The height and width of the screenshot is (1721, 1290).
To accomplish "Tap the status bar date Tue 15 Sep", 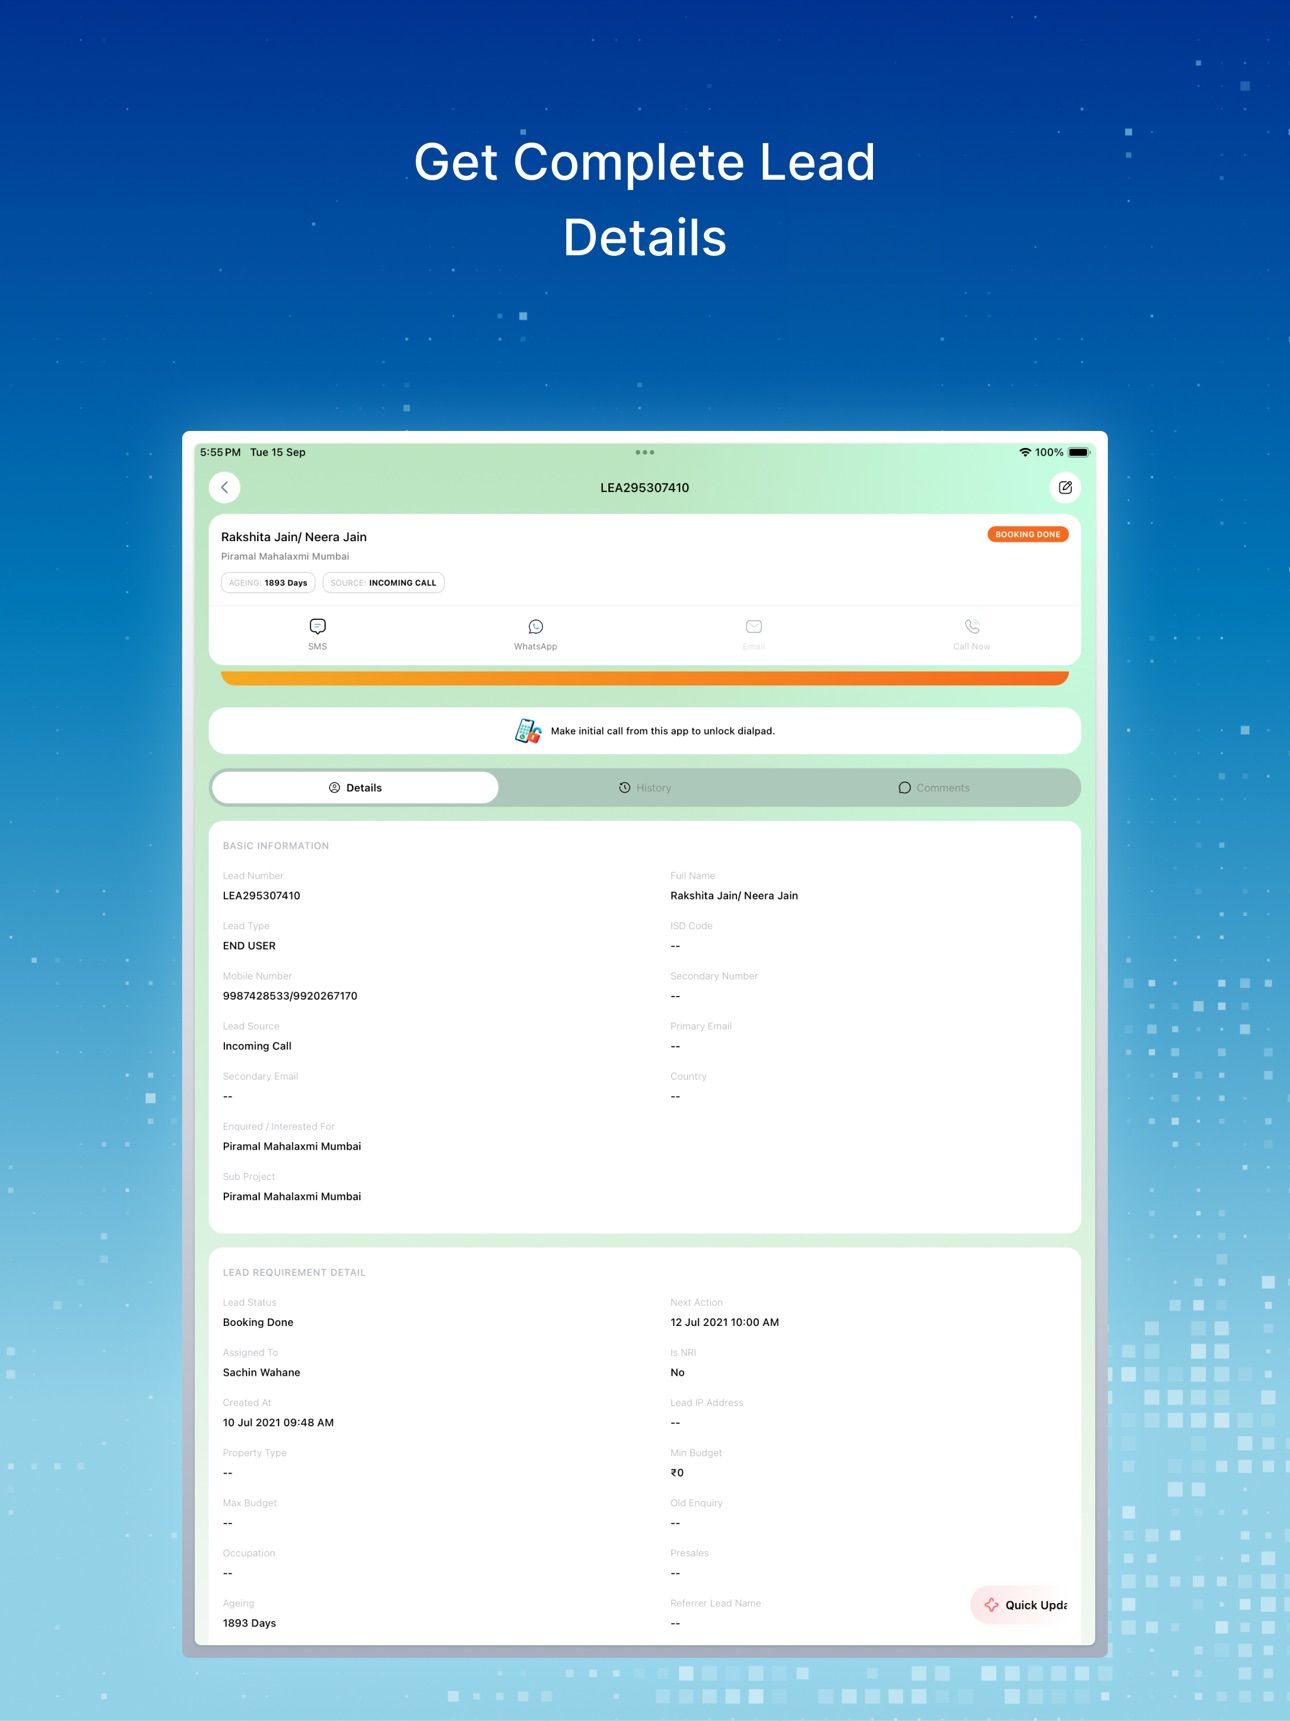I will tap(278, 453).
